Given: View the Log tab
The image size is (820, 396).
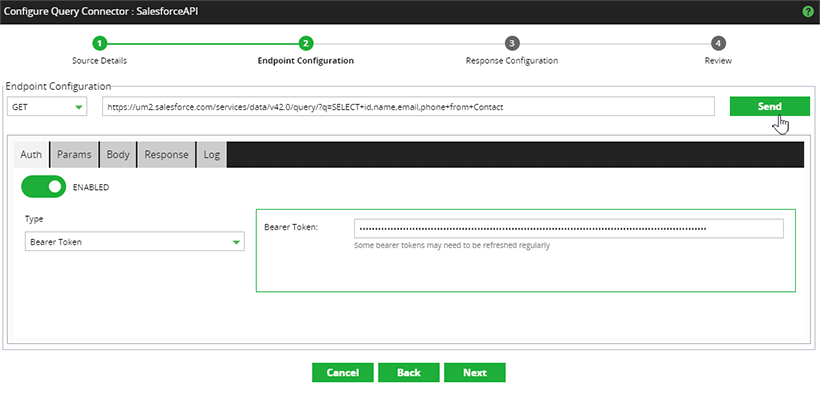Looking at the screenshot, I should pyautogui.click(x=212, y=154).
